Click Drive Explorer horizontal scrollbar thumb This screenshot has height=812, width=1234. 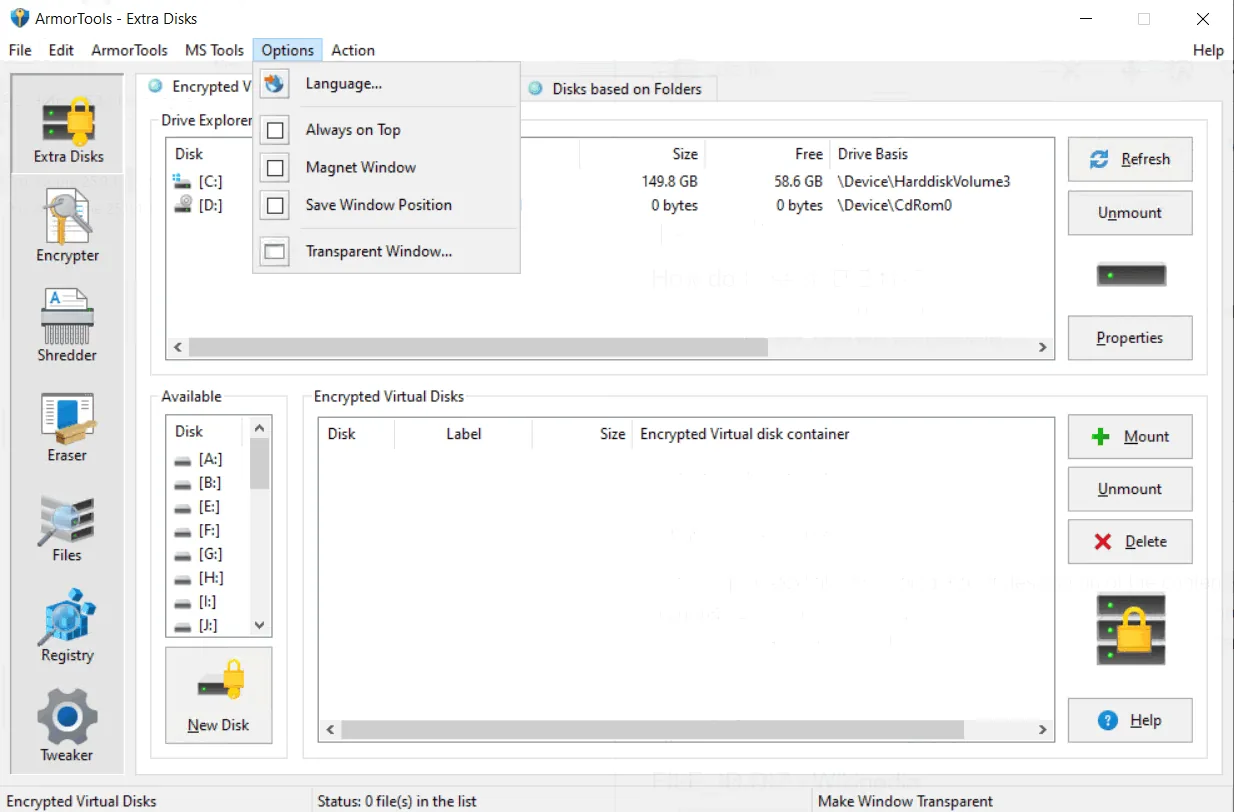[x=478, y=347]
